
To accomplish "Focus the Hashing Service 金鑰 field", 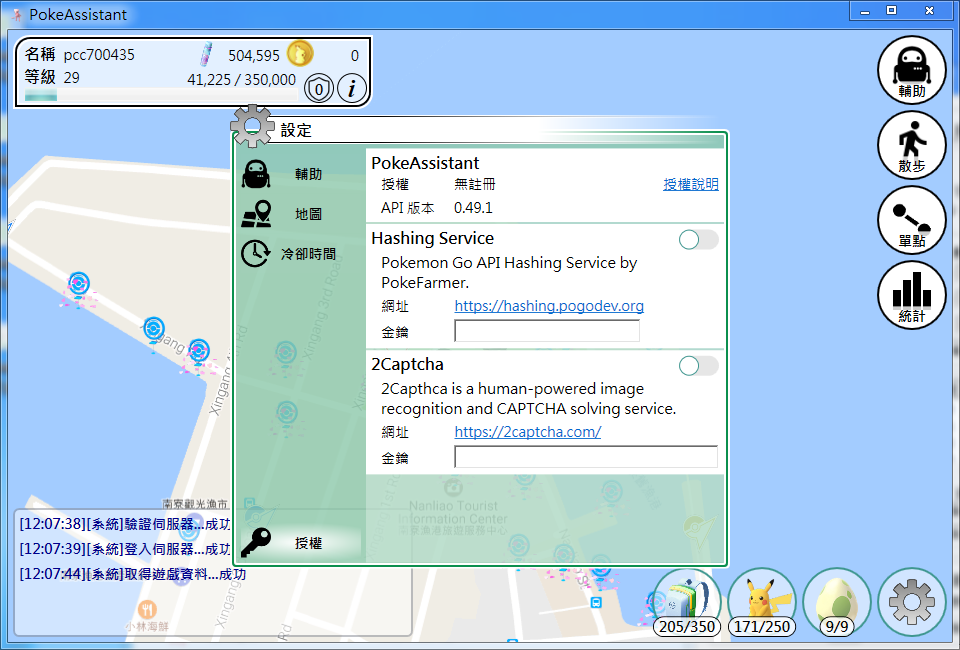I will point(547,331).
